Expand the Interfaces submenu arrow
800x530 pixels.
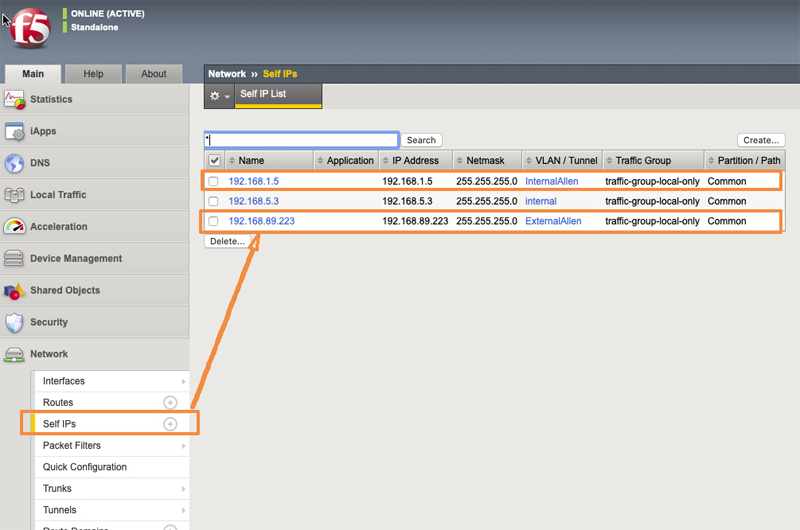click(x=183, y=382)
